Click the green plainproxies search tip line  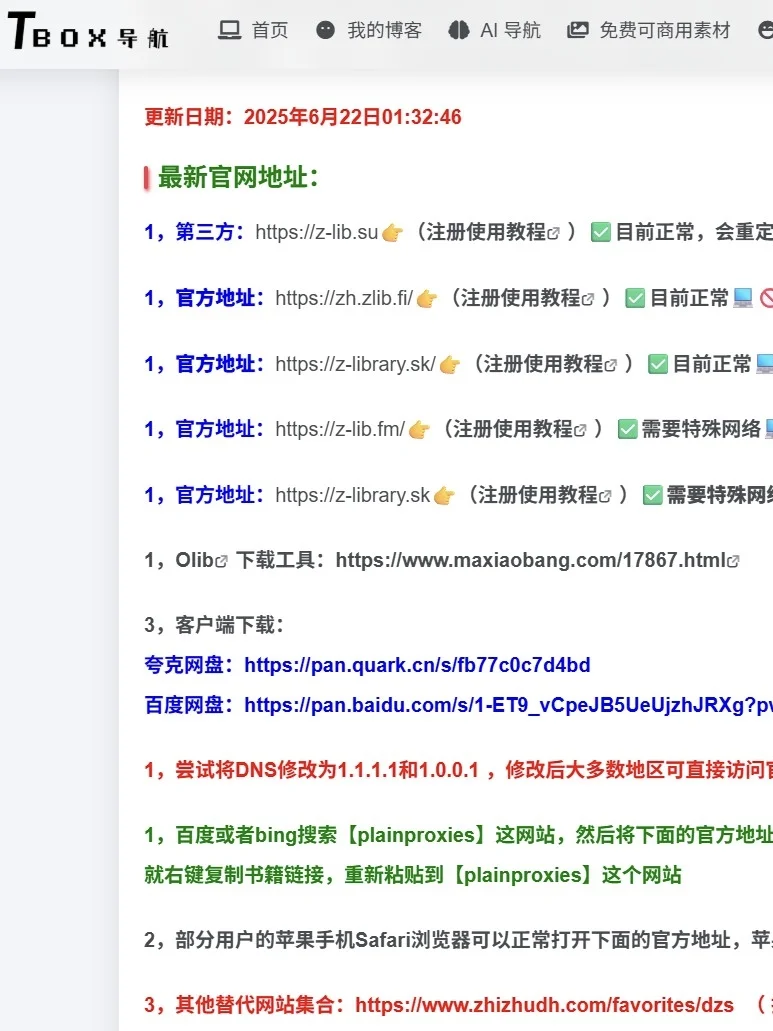[x=458, y=835]
